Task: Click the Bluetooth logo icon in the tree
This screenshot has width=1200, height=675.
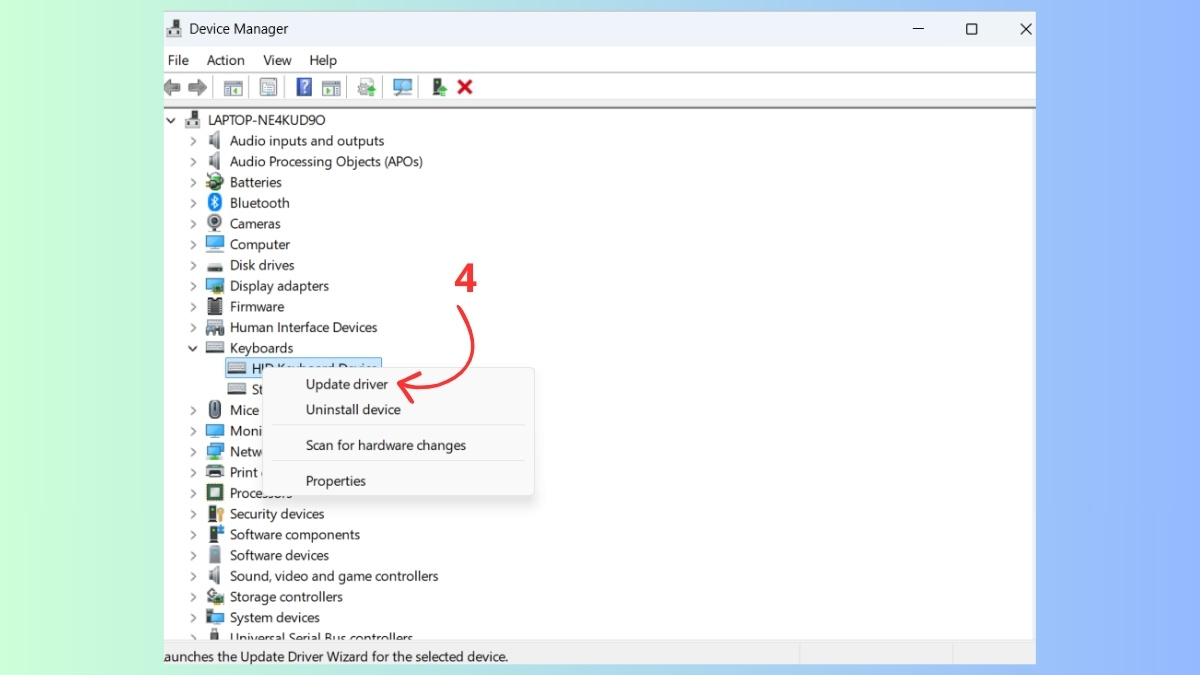Action: (x=214, y=203)
